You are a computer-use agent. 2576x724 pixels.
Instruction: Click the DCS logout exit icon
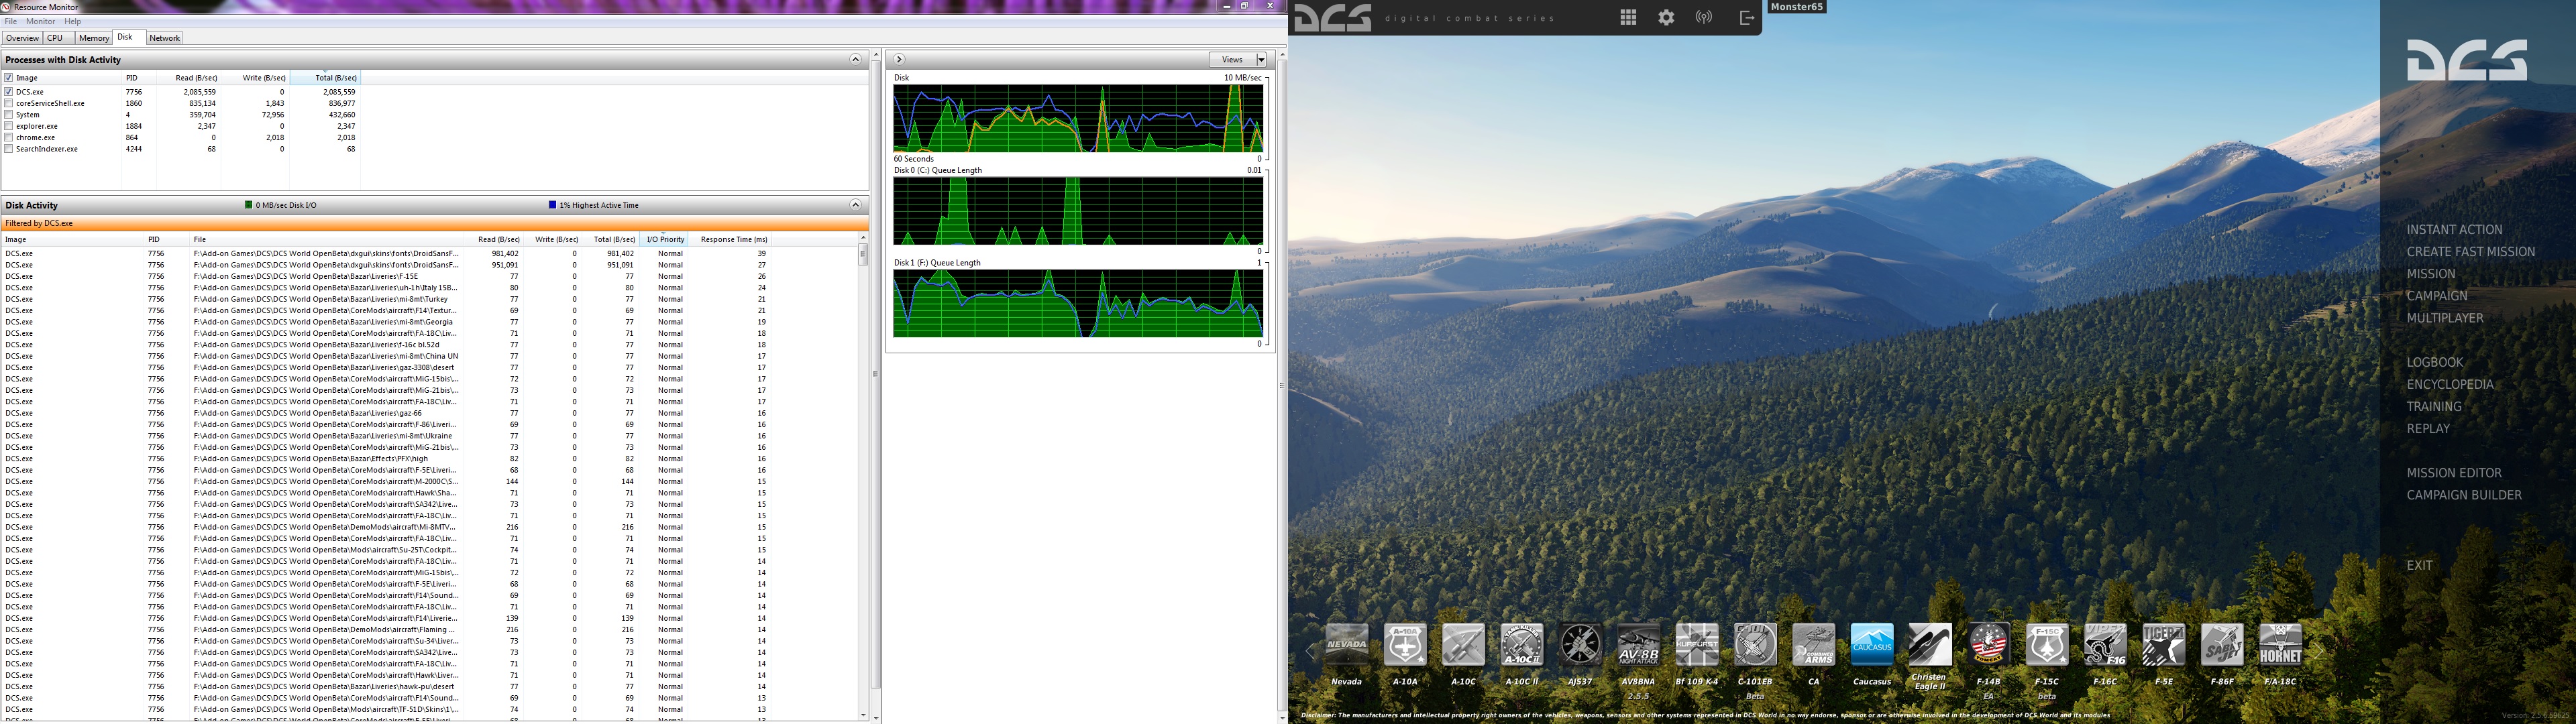click(x=1747, y=17)
